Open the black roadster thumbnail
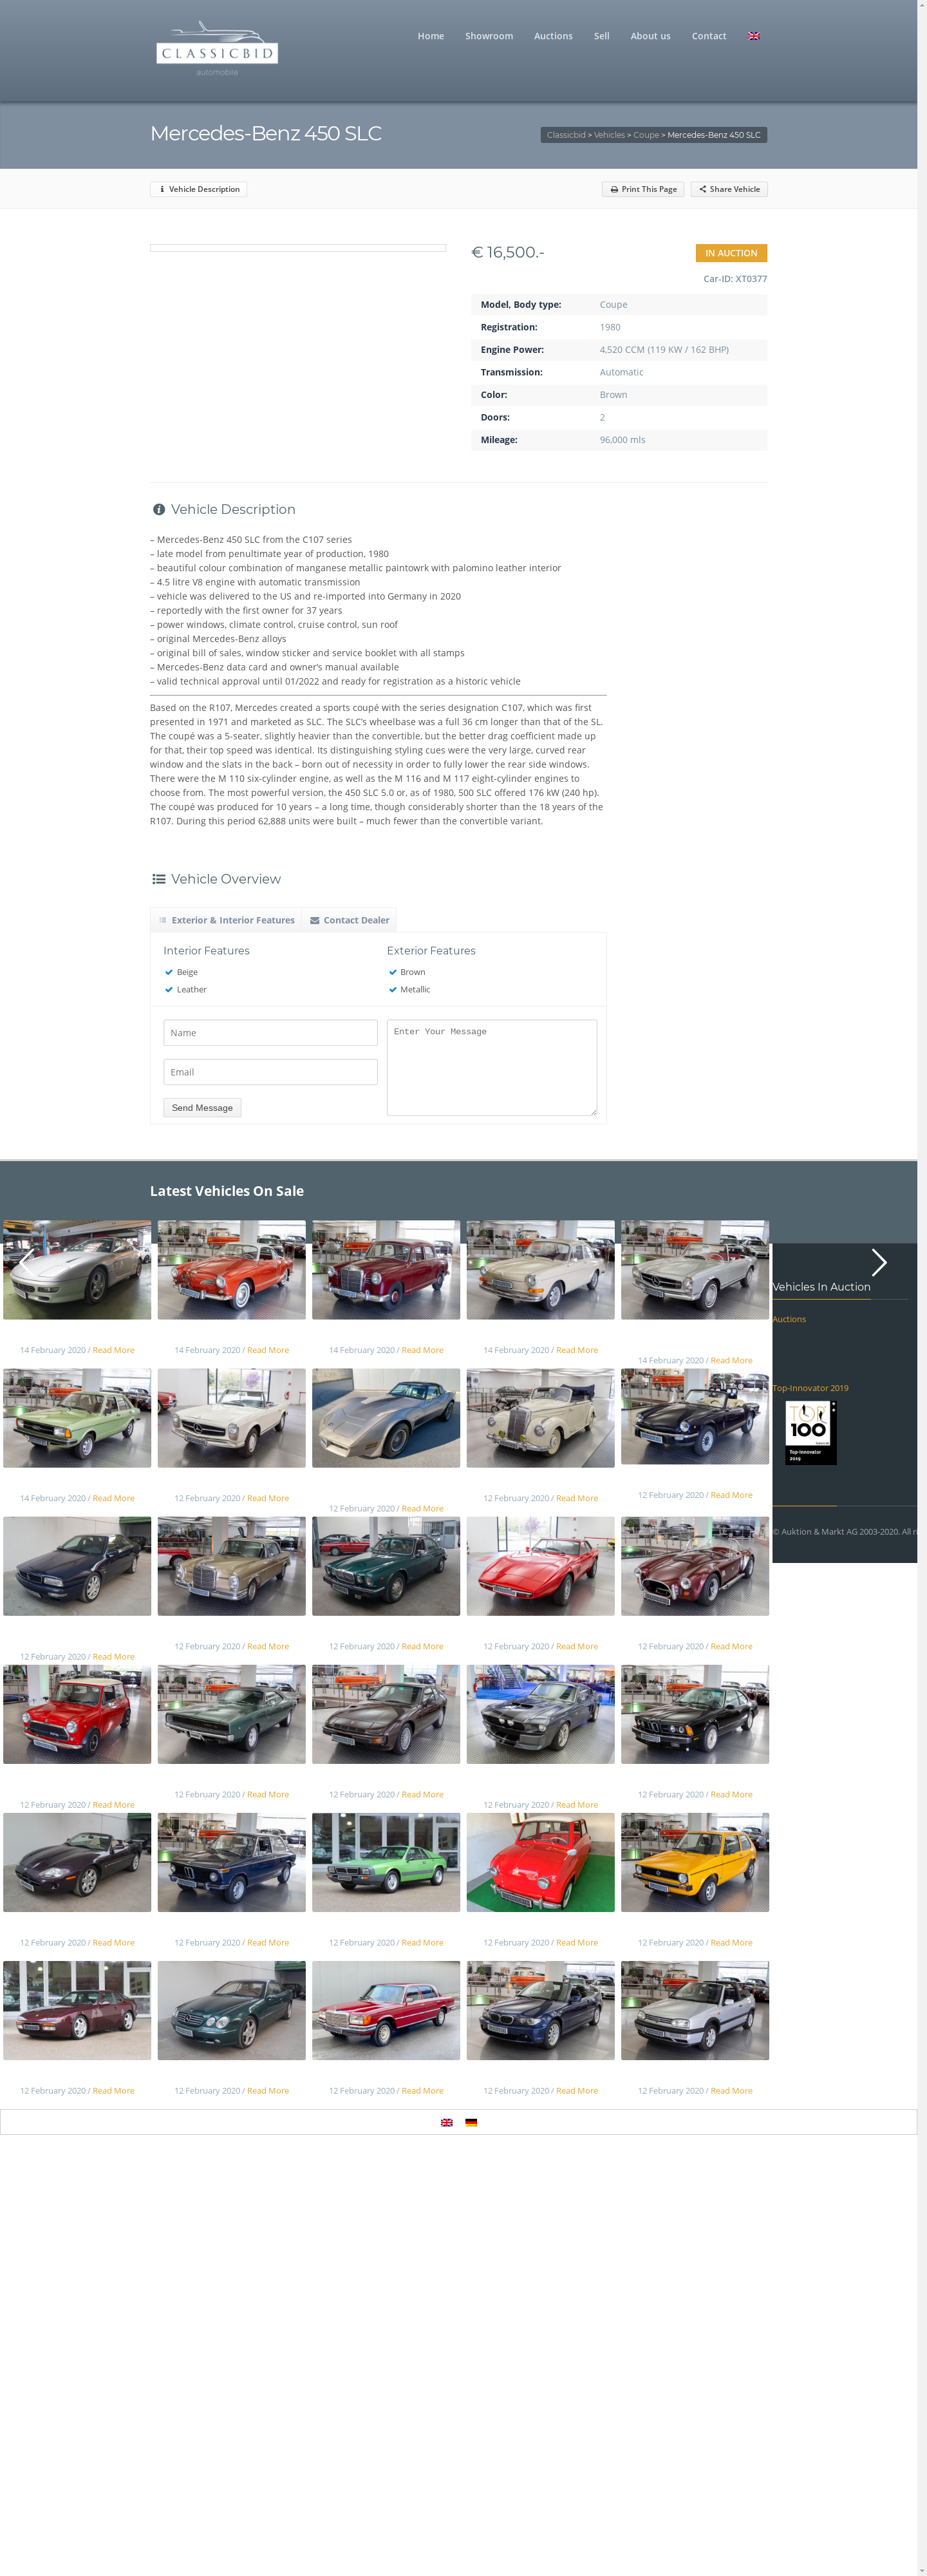Screen dimensions: 927x2576 pos(695,1416)
